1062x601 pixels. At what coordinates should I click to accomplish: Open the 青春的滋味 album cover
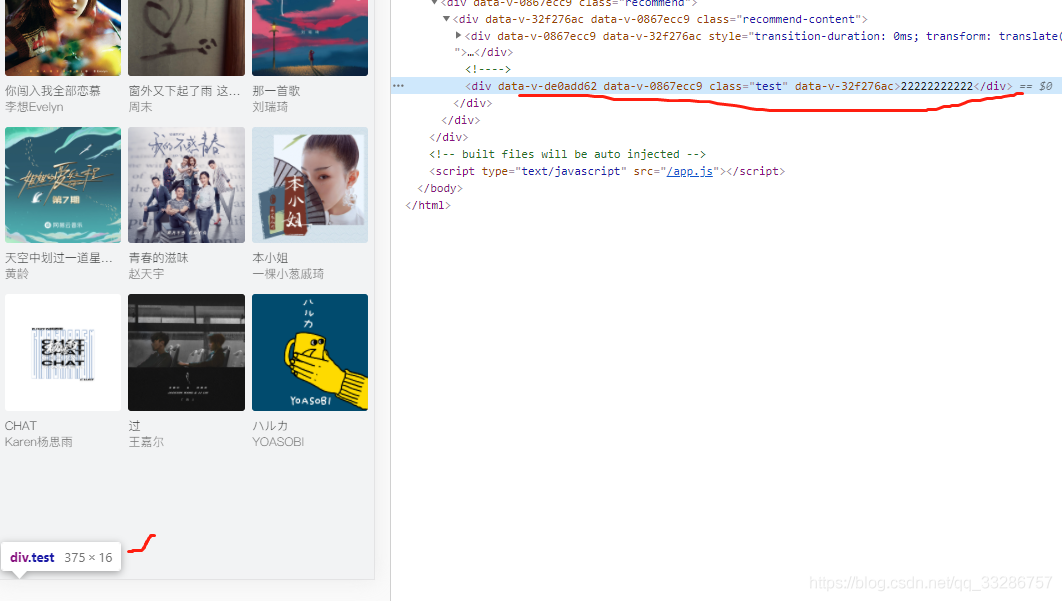pos(186,185)
